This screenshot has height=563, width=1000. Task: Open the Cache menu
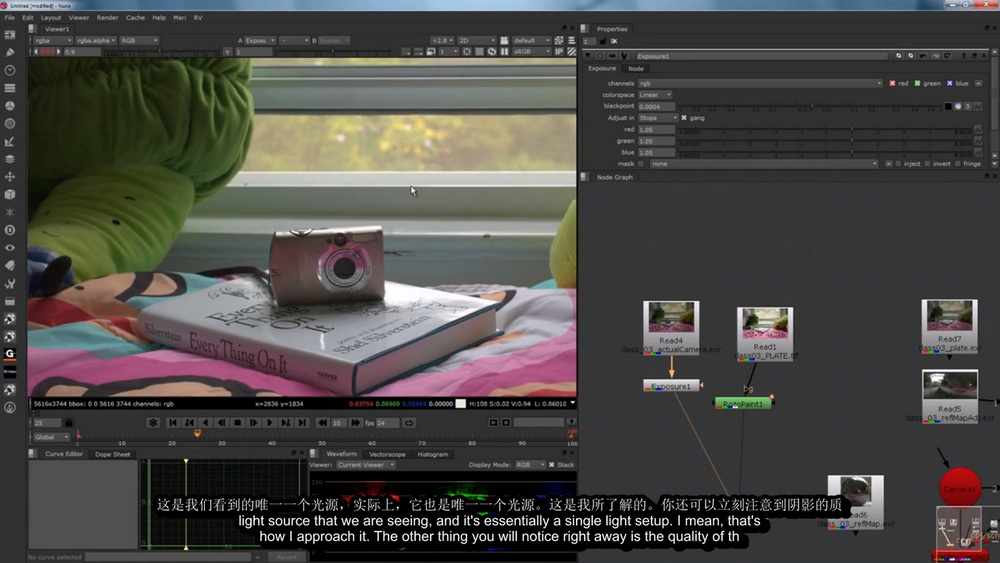135,18
